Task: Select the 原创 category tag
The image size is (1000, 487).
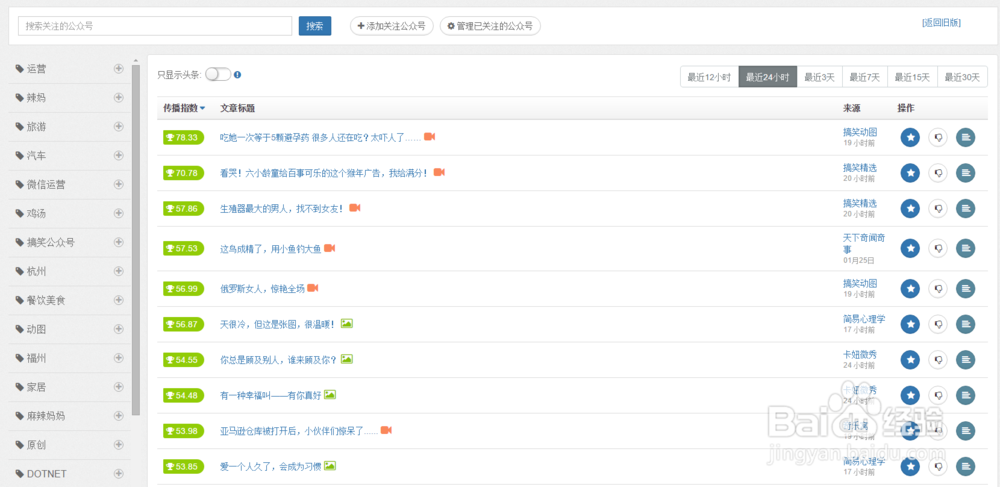Action: pos(31,445)
